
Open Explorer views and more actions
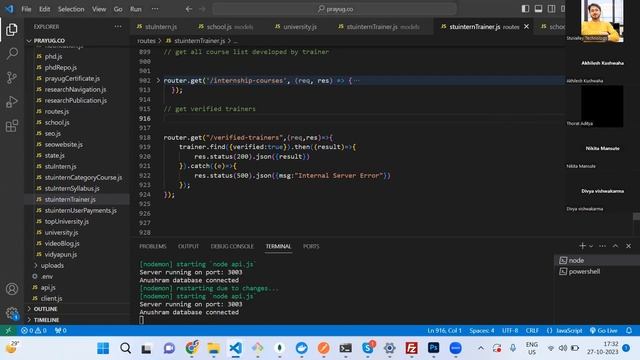click(118, 27)
